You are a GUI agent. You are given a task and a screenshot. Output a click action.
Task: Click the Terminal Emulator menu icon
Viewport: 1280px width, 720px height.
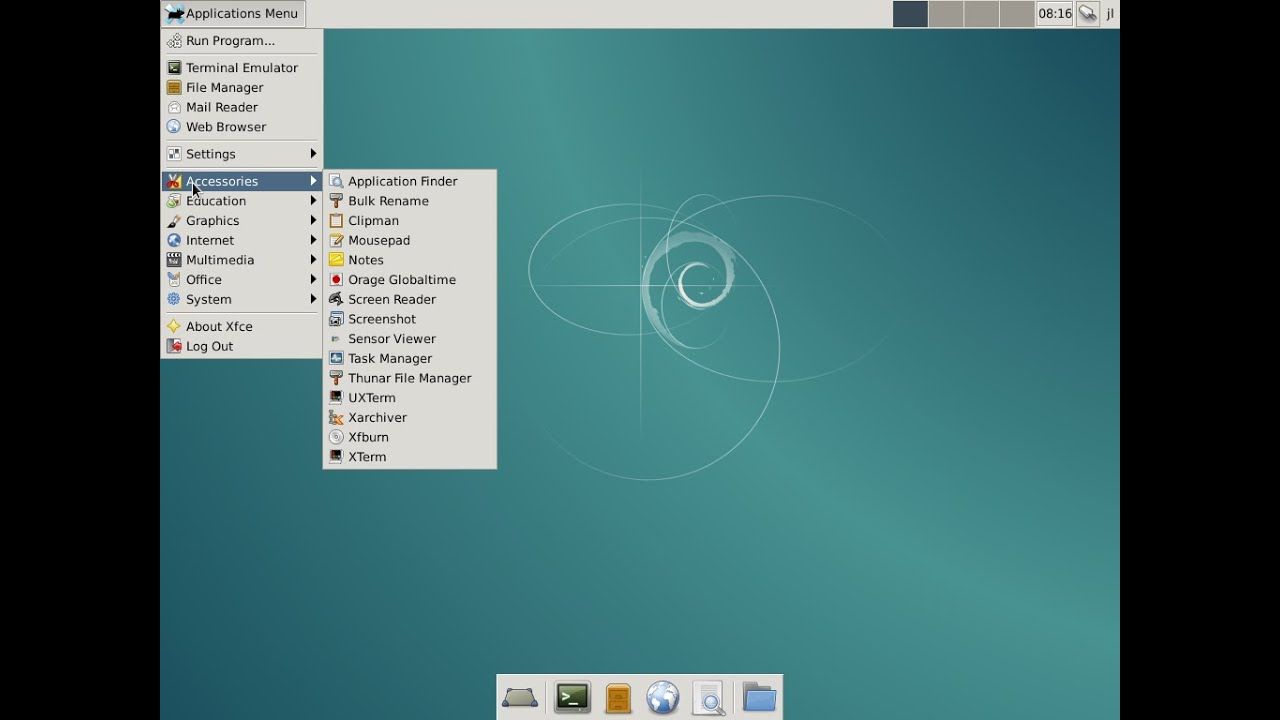pyautogui.click(x=174, y=68)
